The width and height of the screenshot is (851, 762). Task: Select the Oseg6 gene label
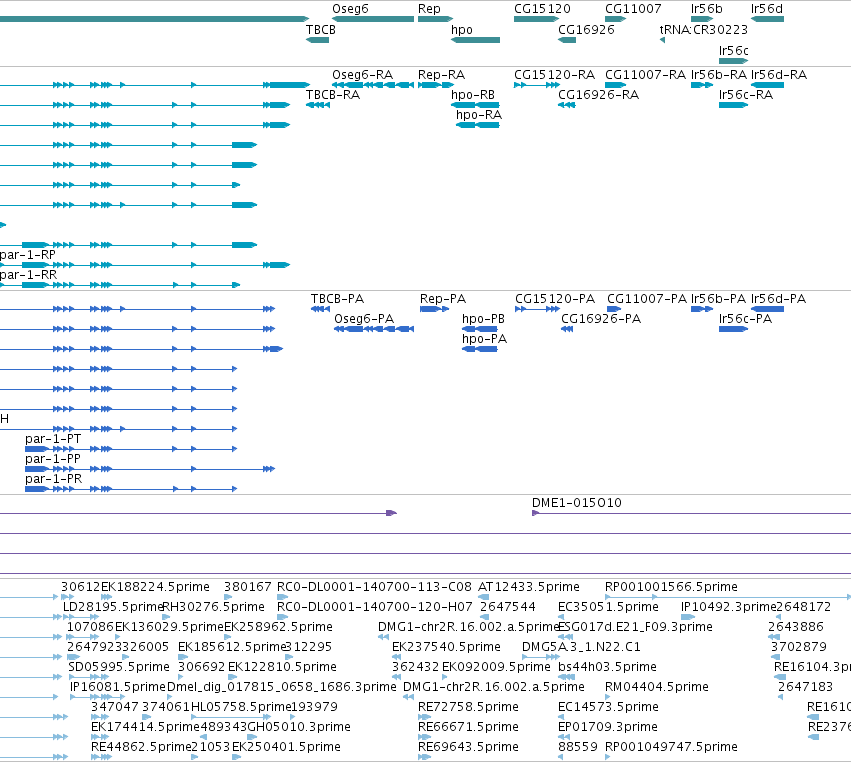[350, 9]
